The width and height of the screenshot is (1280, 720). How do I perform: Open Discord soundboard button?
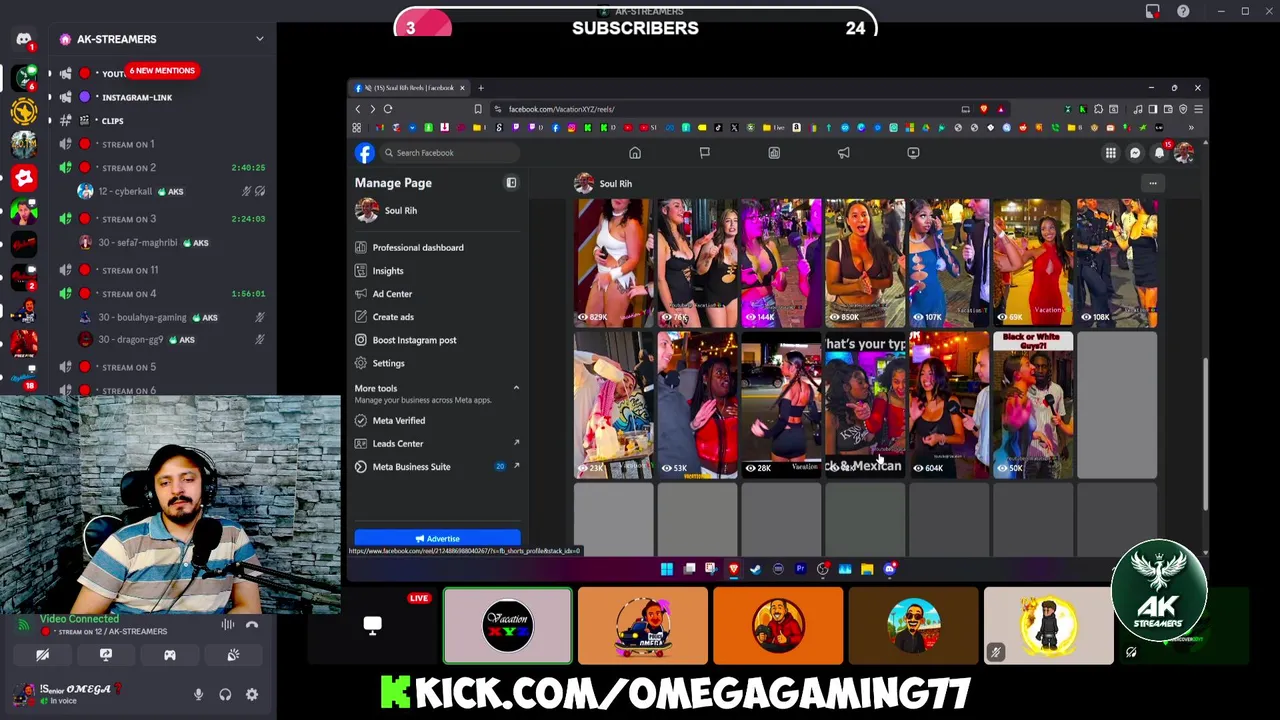click(x=233, y=655)
